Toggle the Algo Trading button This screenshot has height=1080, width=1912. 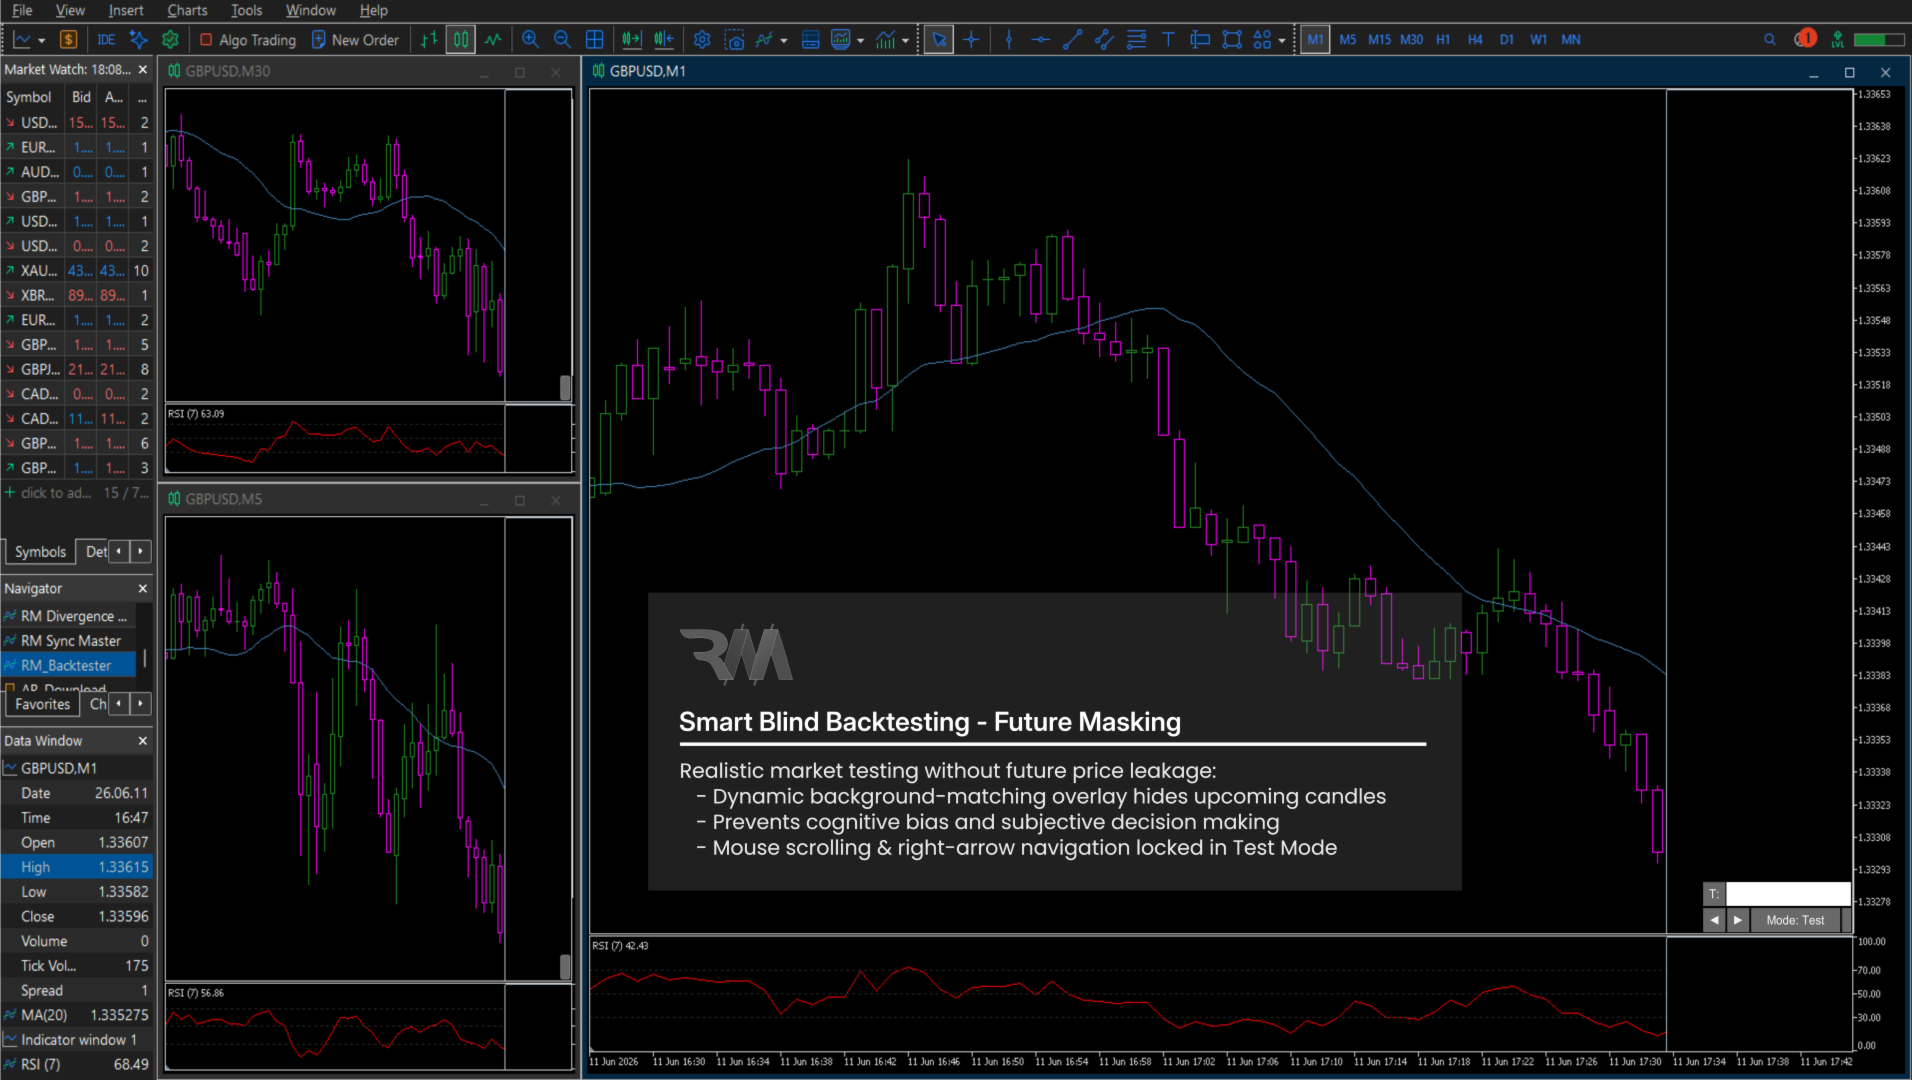coord(248,40)
